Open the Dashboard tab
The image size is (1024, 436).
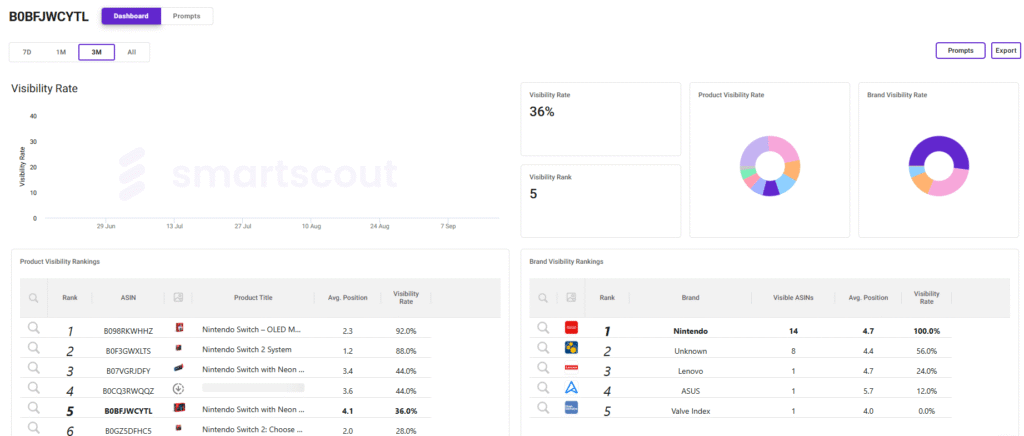[x=131, y=16]
